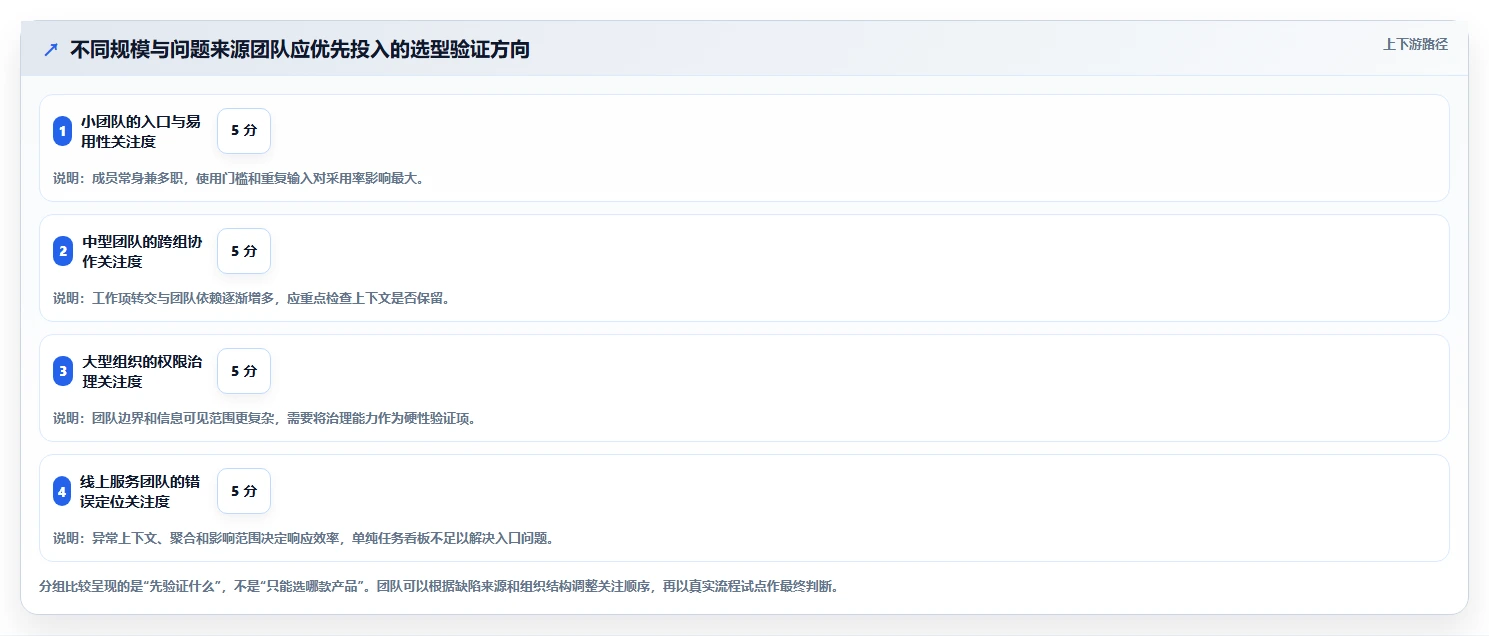Viewport: 1489px width, 636px height.
Task: Click the 5 分 score for 中型团队
Action: pyautogui.click(x=244, y=251)
